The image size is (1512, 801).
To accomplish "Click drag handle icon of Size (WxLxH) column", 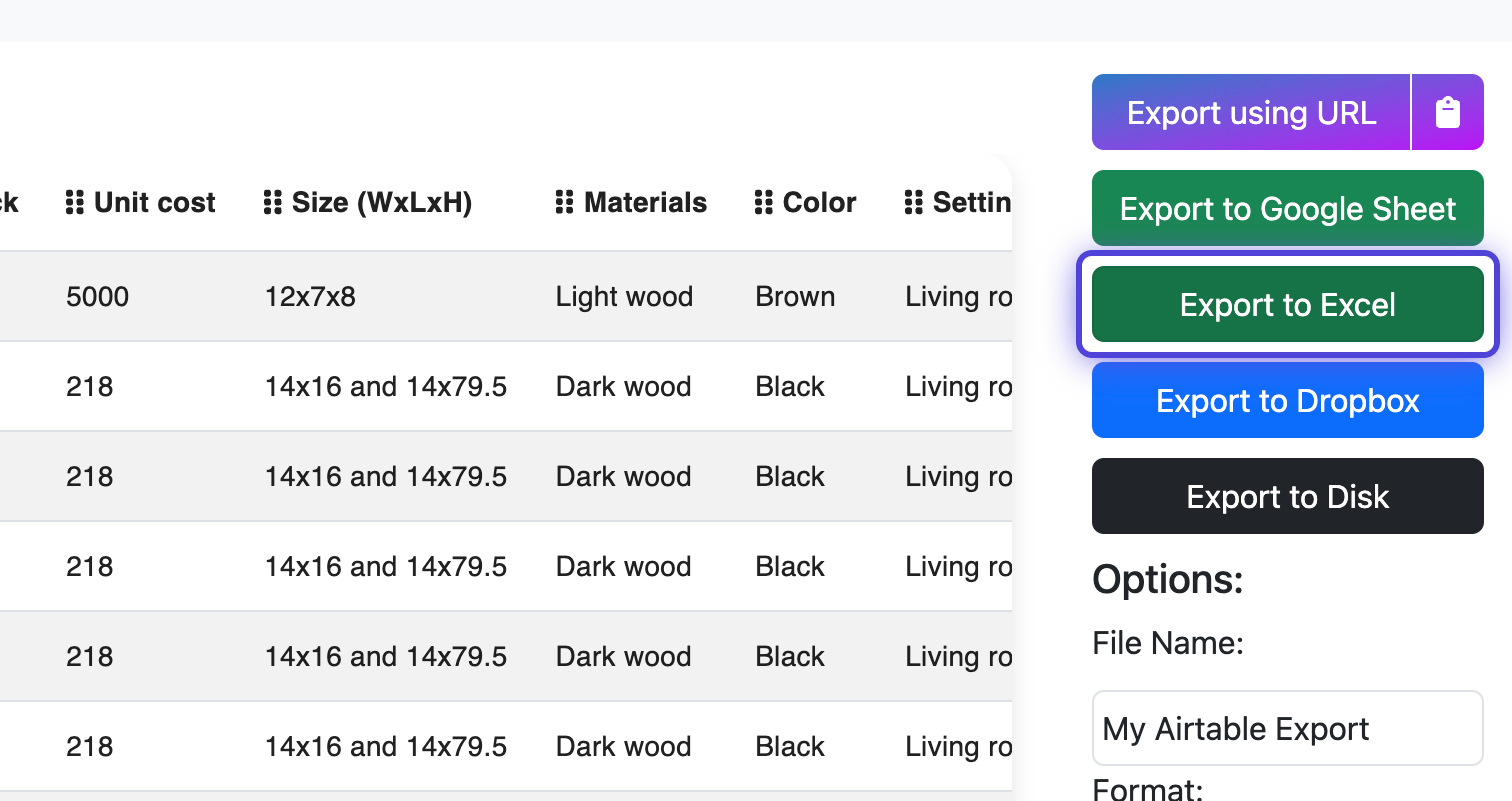I will (272, 202).
